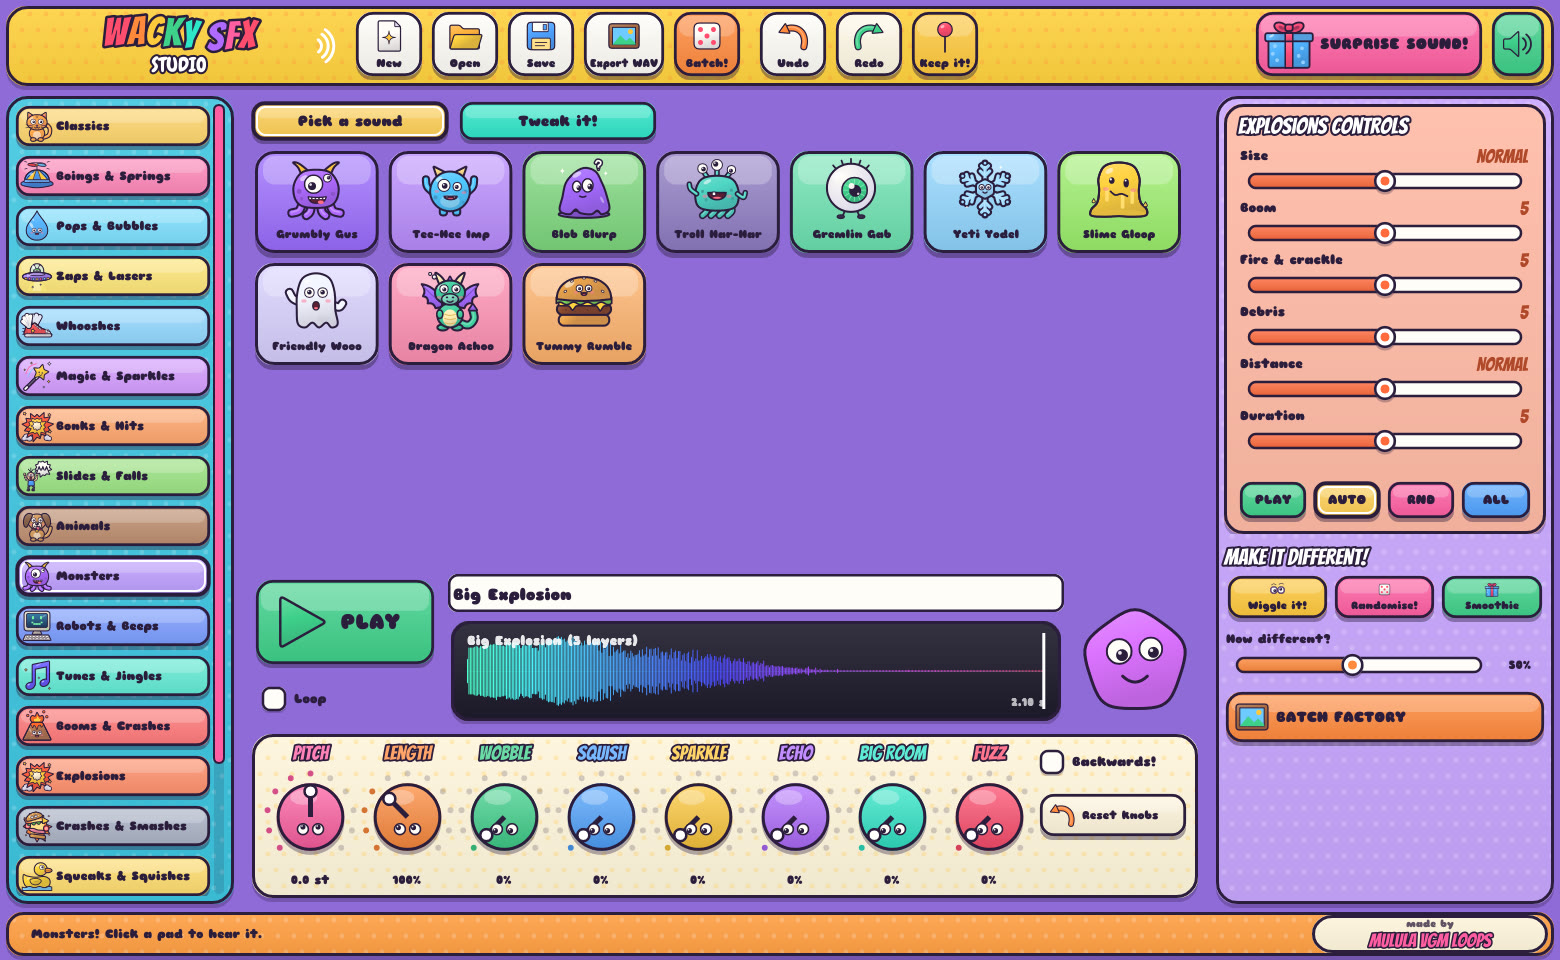This screenshot has height=960, width=1560.
Task: Choose the Gremlin Gab eyeball pad
Action: pyautogui.click(x=851, y=202)
